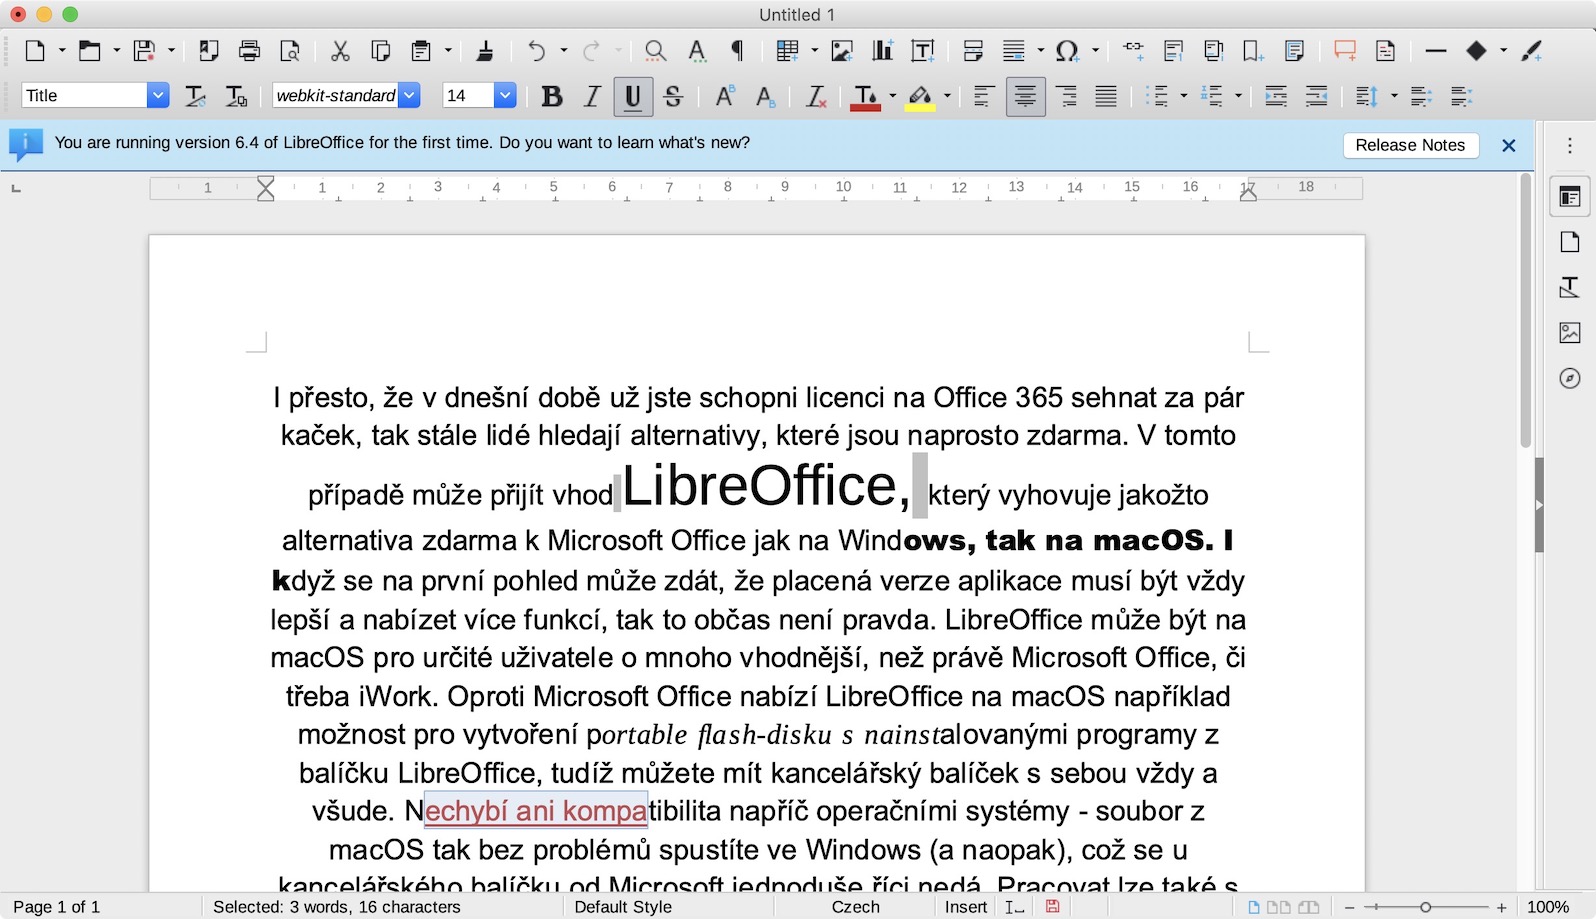
Task: Toggle subscript
Action: (766, 96)
